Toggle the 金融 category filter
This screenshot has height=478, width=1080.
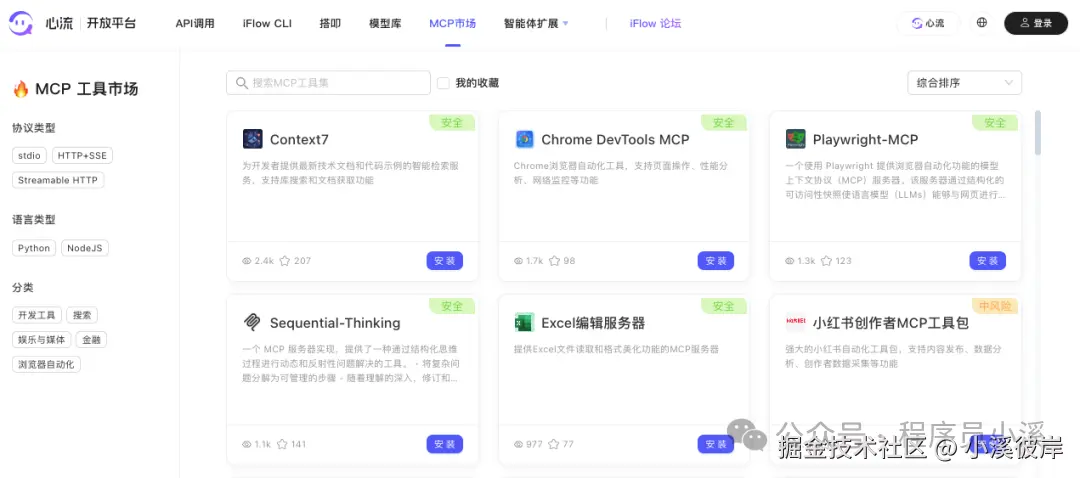pos(91,340)
